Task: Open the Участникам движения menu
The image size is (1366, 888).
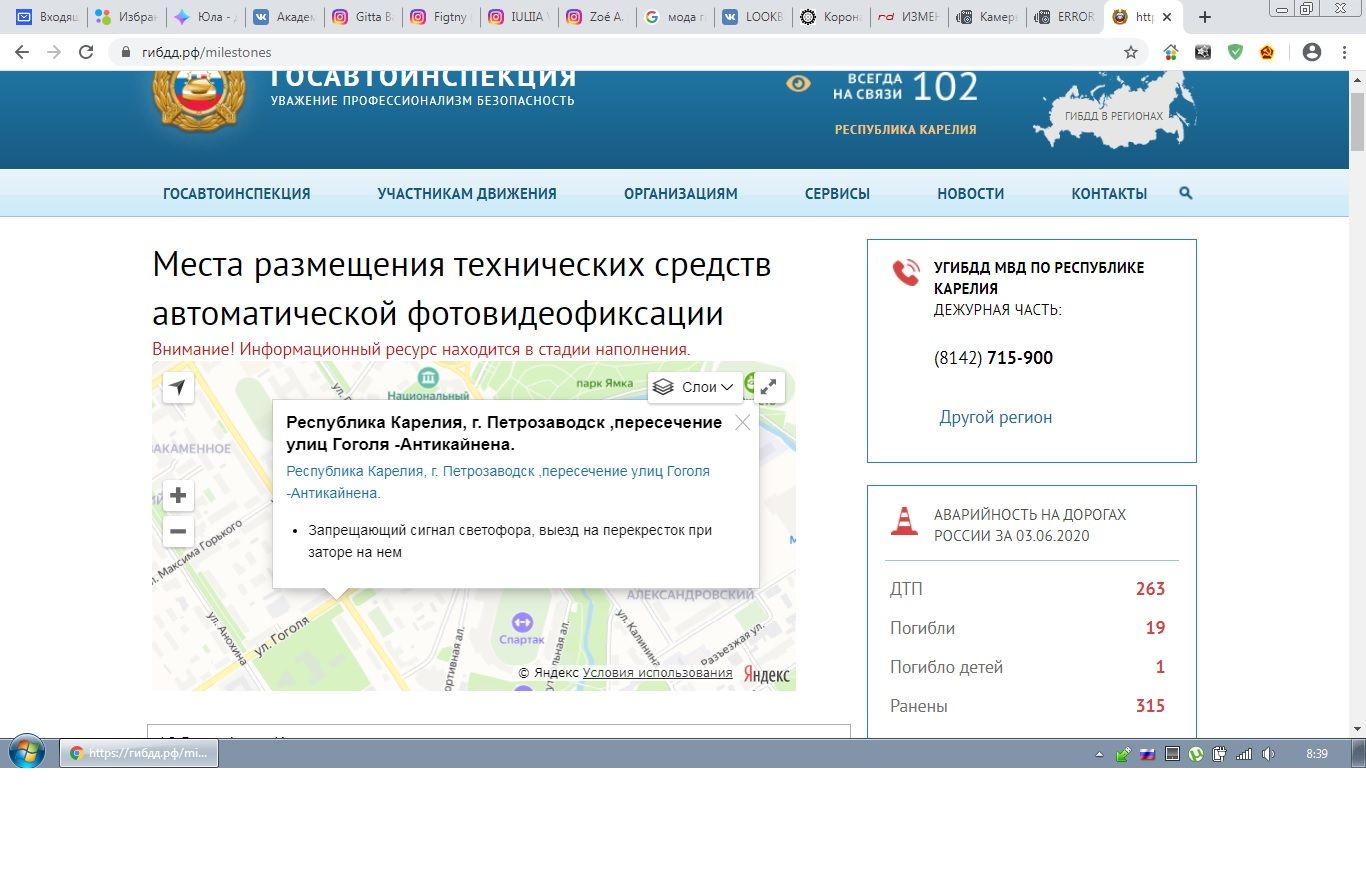Action: pos(467,194)
